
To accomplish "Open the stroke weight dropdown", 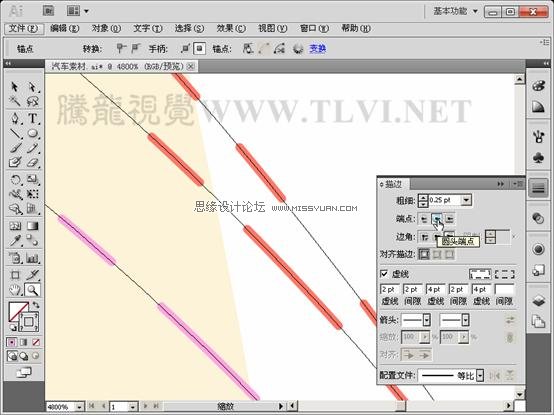I will coord(466,200).
